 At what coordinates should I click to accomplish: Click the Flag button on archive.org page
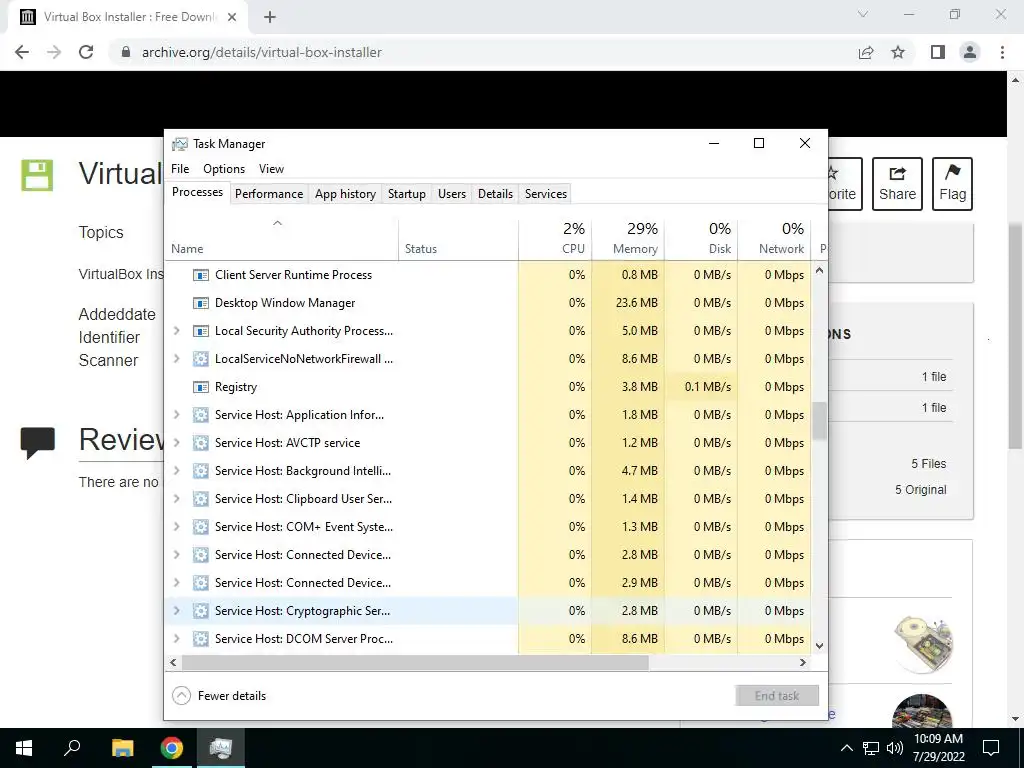(x=952, y=184)
